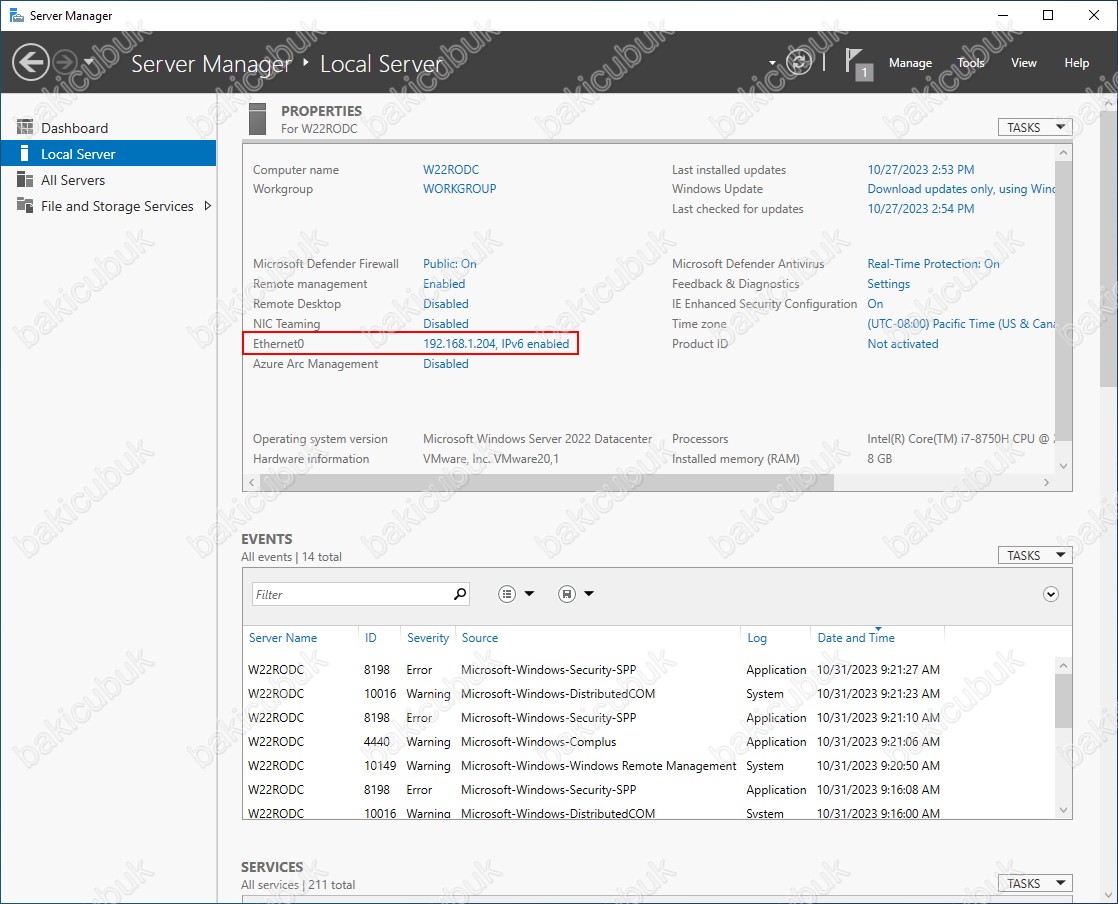
Task: Click the search magnifier in Filter box
Action: [x=460, y=594]
